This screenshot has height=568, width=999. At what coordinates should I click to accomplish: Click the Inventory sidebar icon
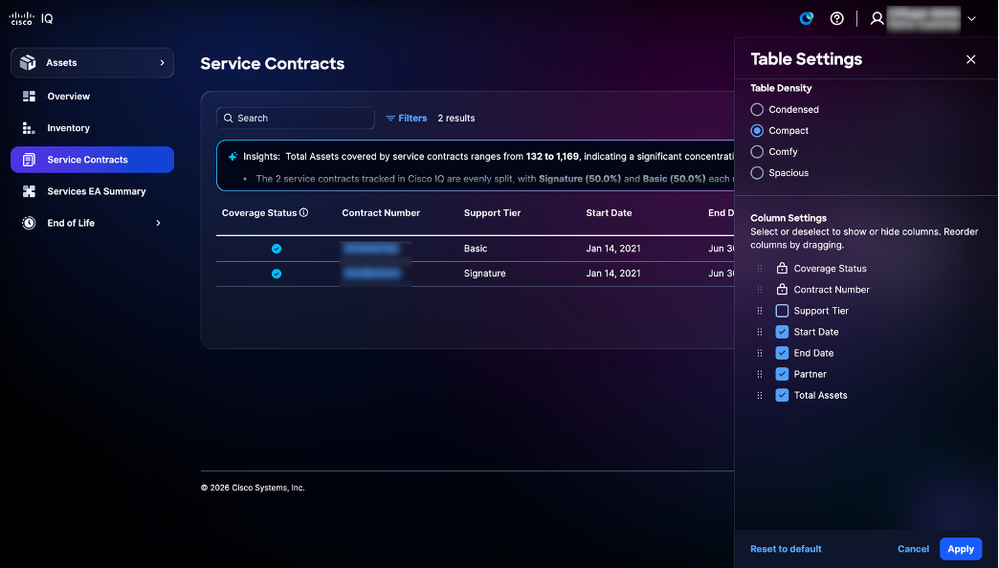29,128
